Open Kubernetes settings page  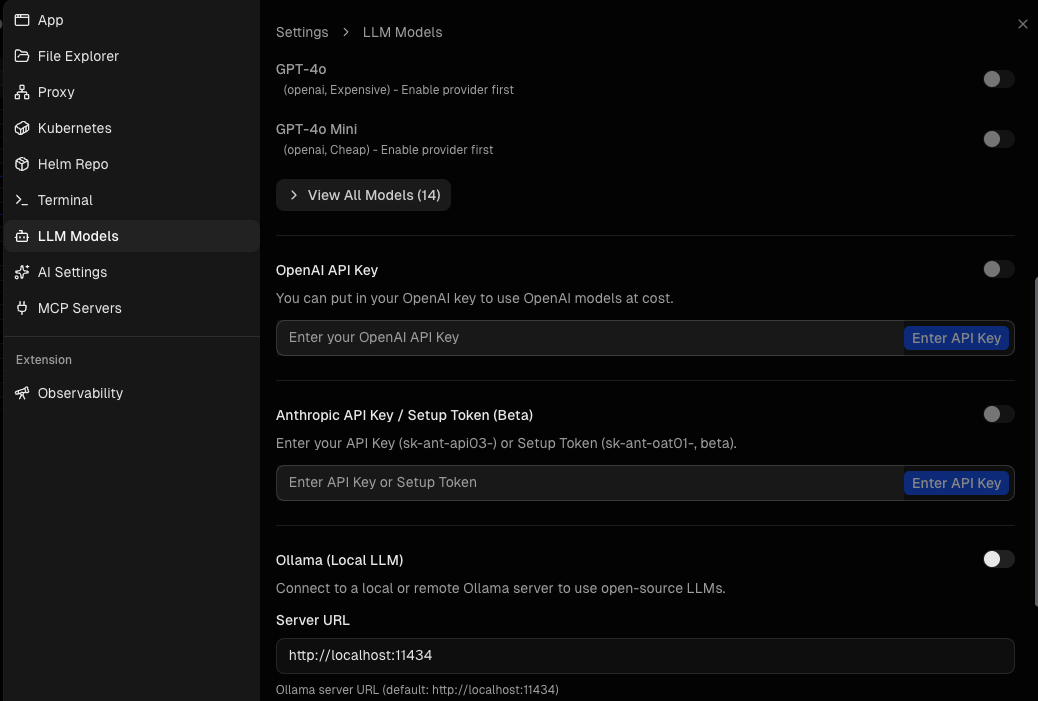(x=132, y=128)
